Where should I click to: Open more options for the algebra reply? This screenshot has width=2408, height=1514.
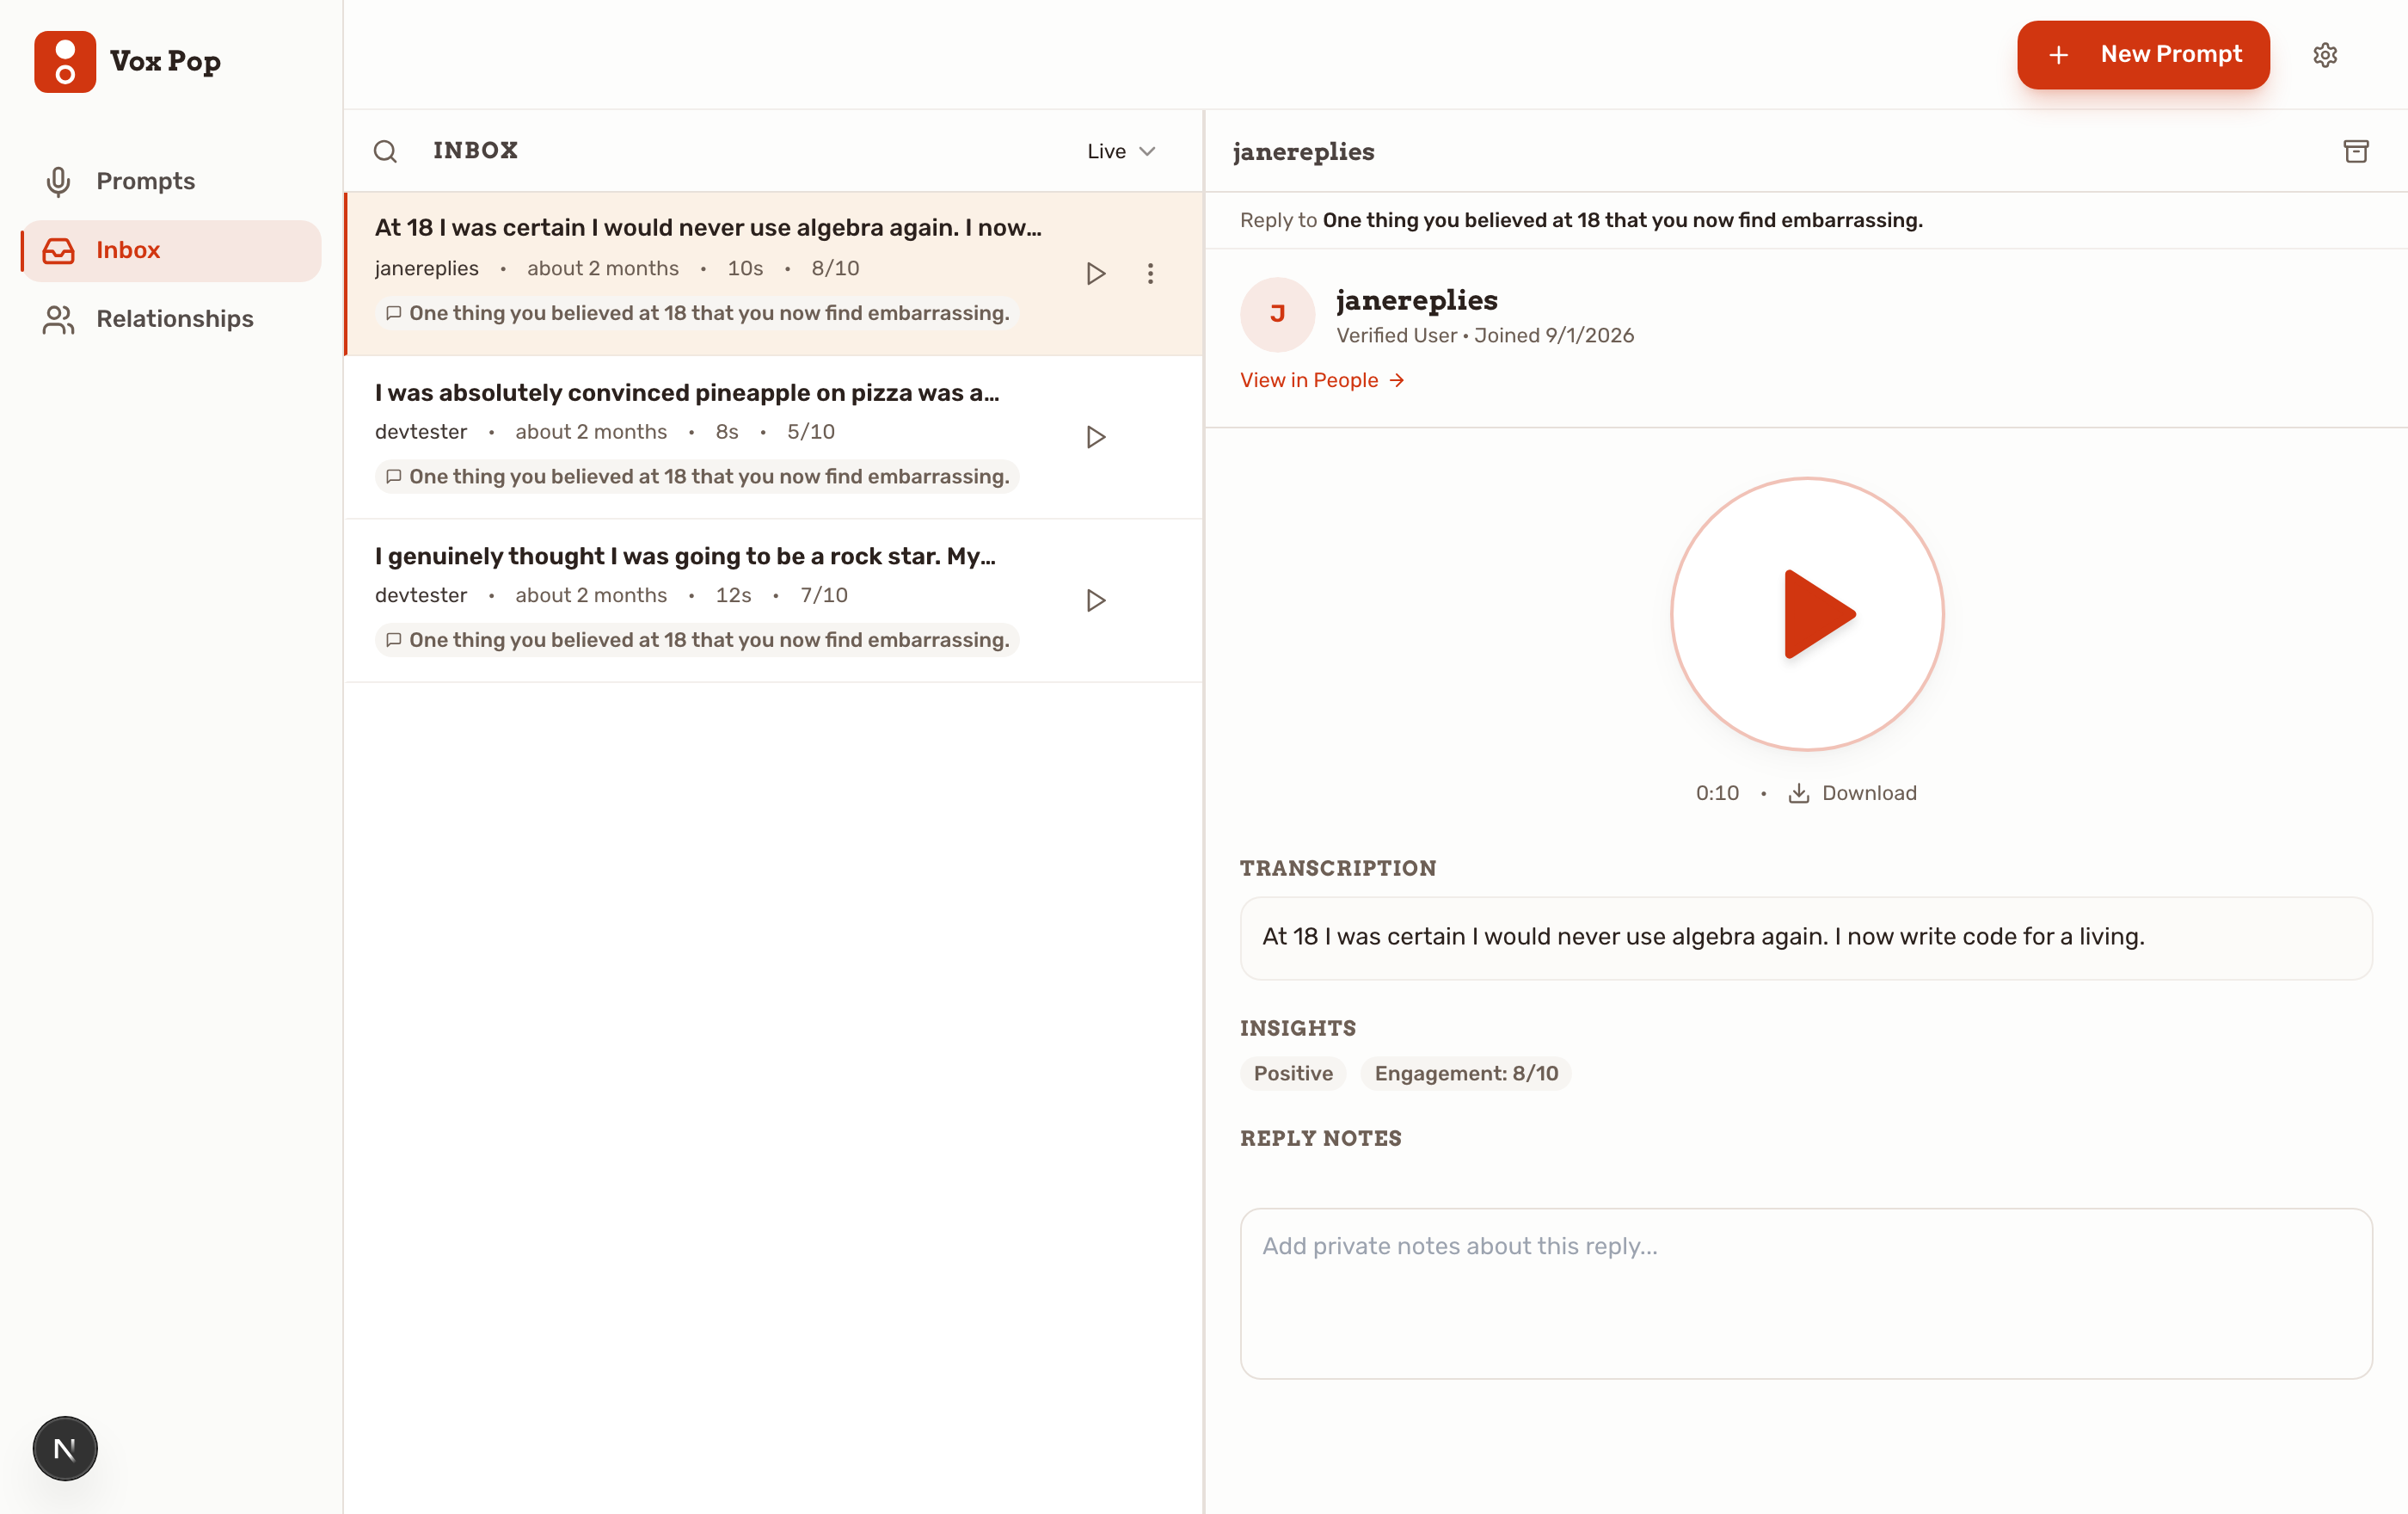[x=1150, y=273]
